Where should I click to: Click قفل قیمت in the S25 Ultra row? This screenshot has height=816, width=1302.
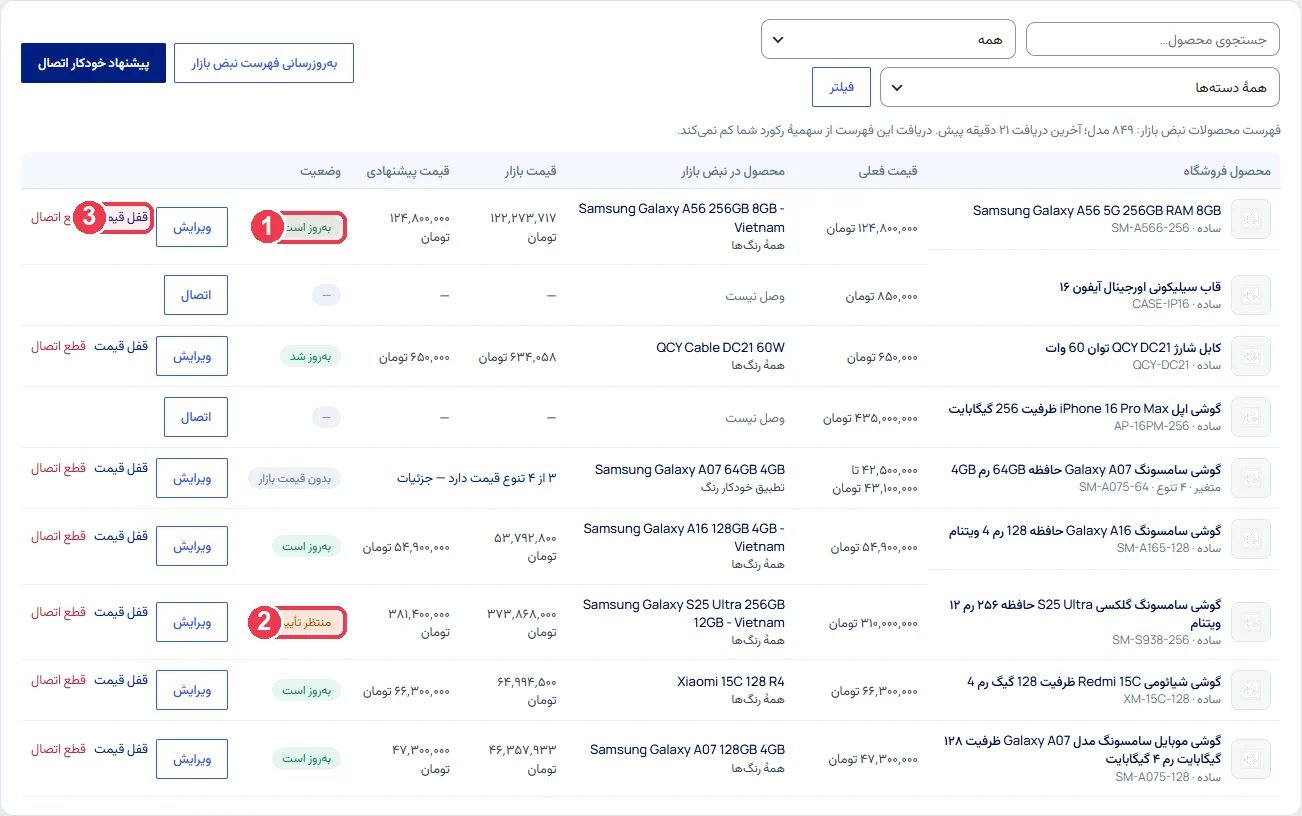tap(121, 612)
